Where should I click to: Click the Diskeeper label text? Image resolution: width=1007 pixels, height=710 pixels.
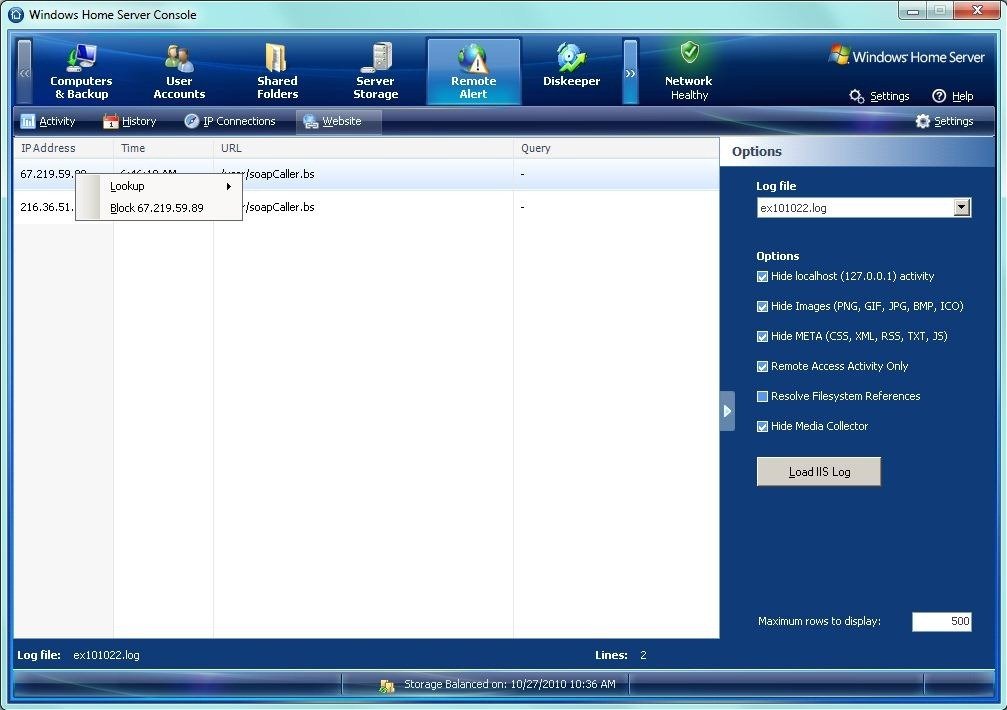click(x=572, y=81)
